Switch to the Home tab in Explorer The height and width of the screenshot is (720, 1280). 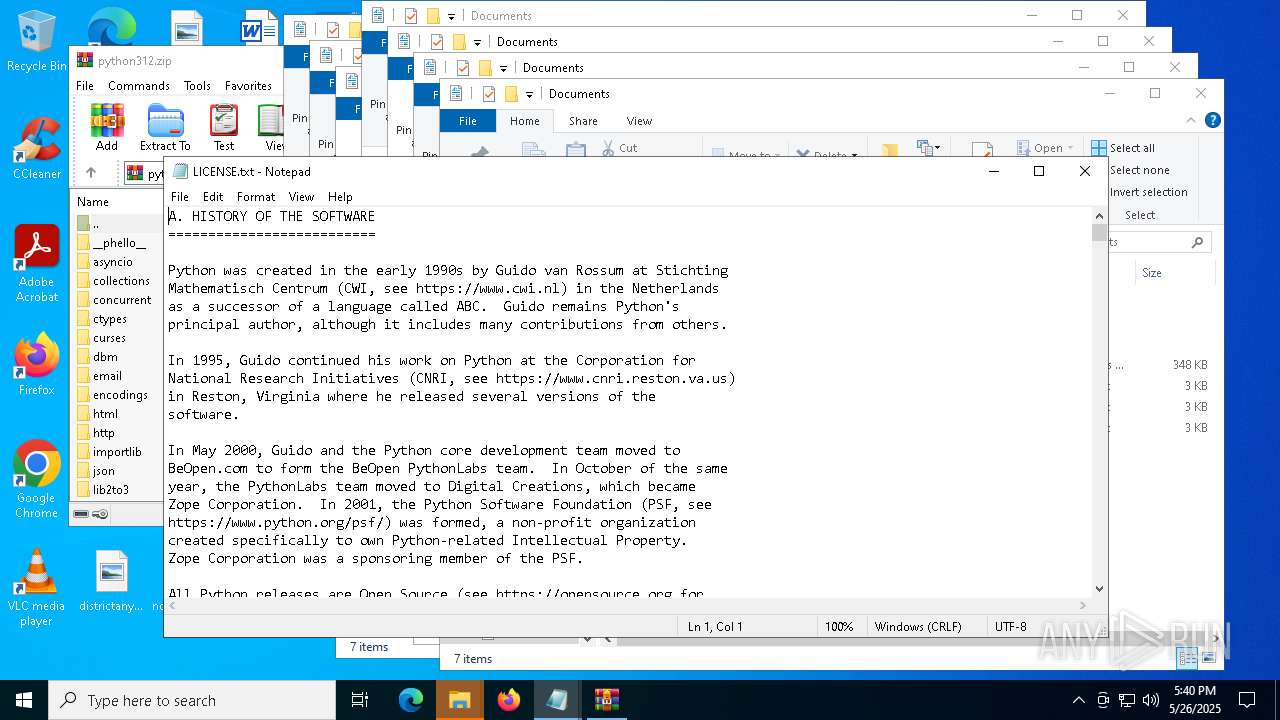(524, 121)
